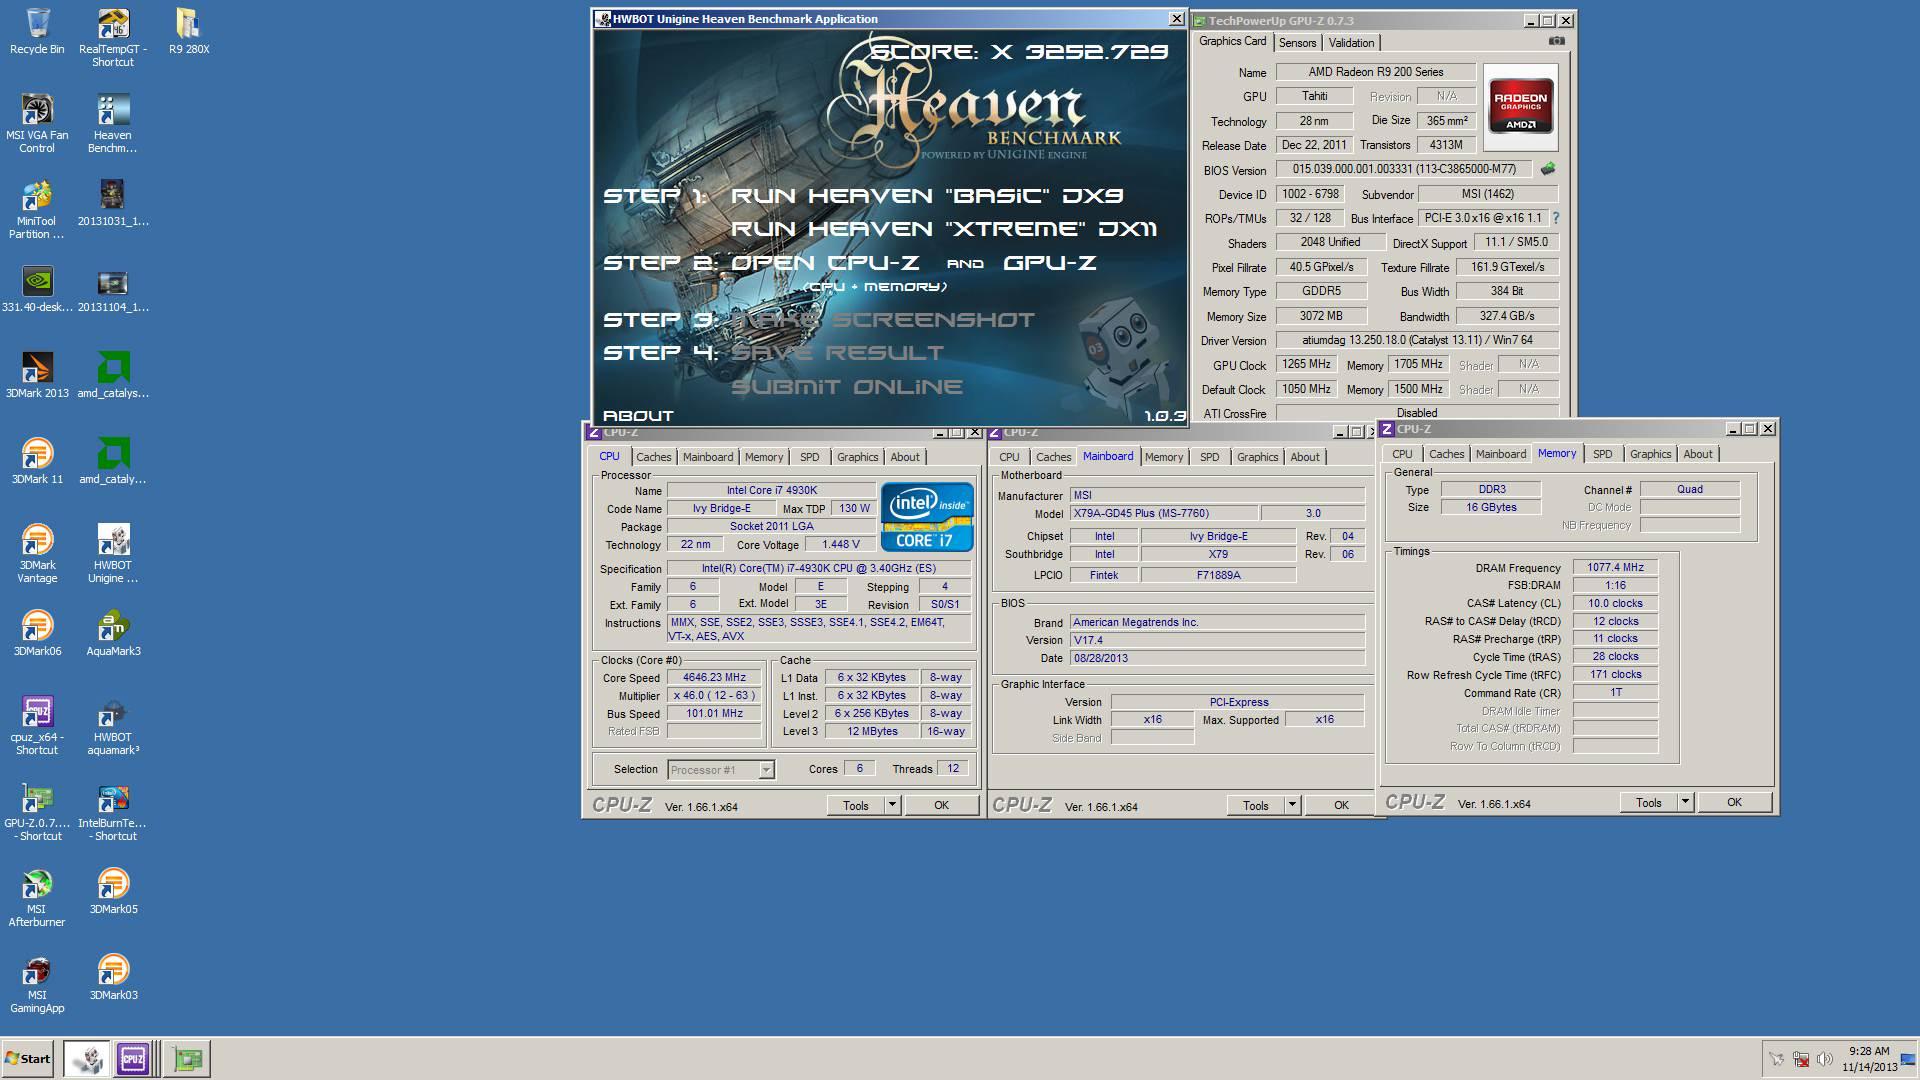1920x1080 pixels.
Task: Launch the 3DMark03 icon
Action: point(113,978)
